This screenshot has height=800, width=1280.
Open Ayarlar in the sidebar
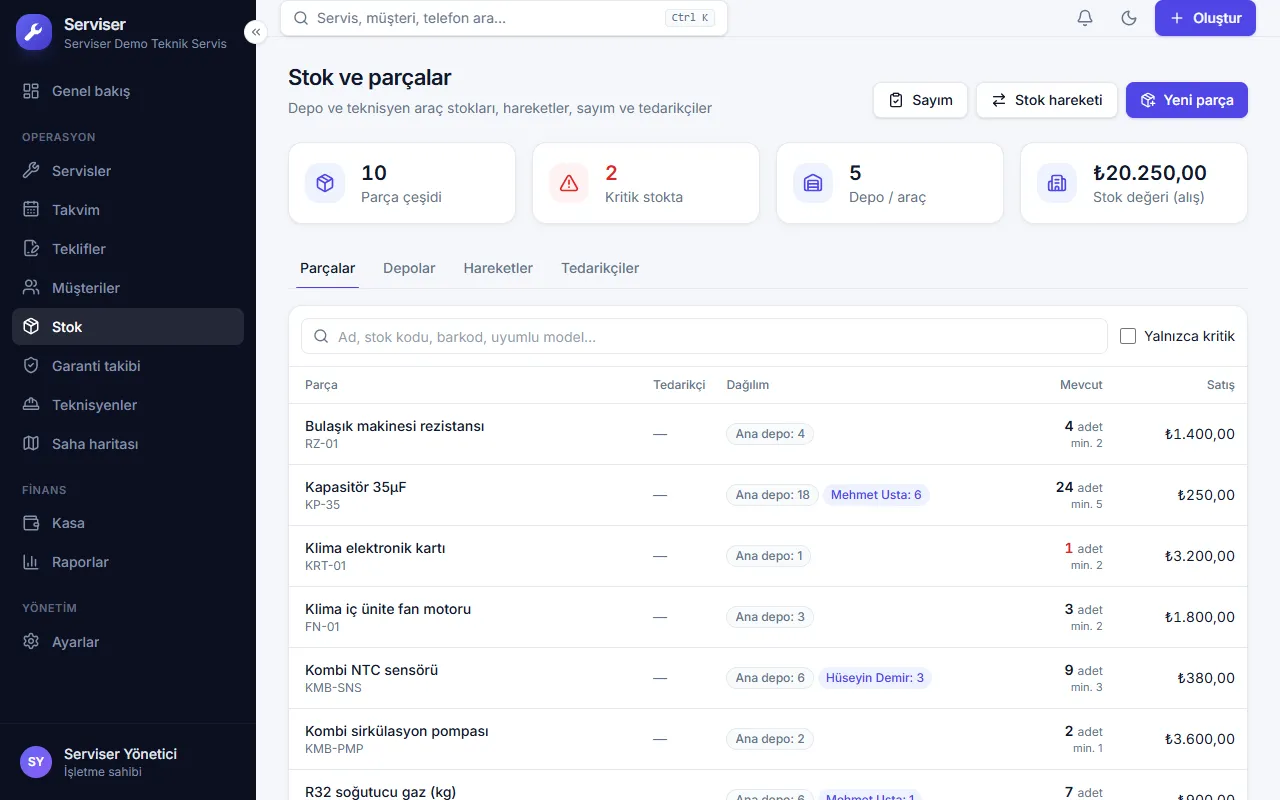(x=128, y=642)
